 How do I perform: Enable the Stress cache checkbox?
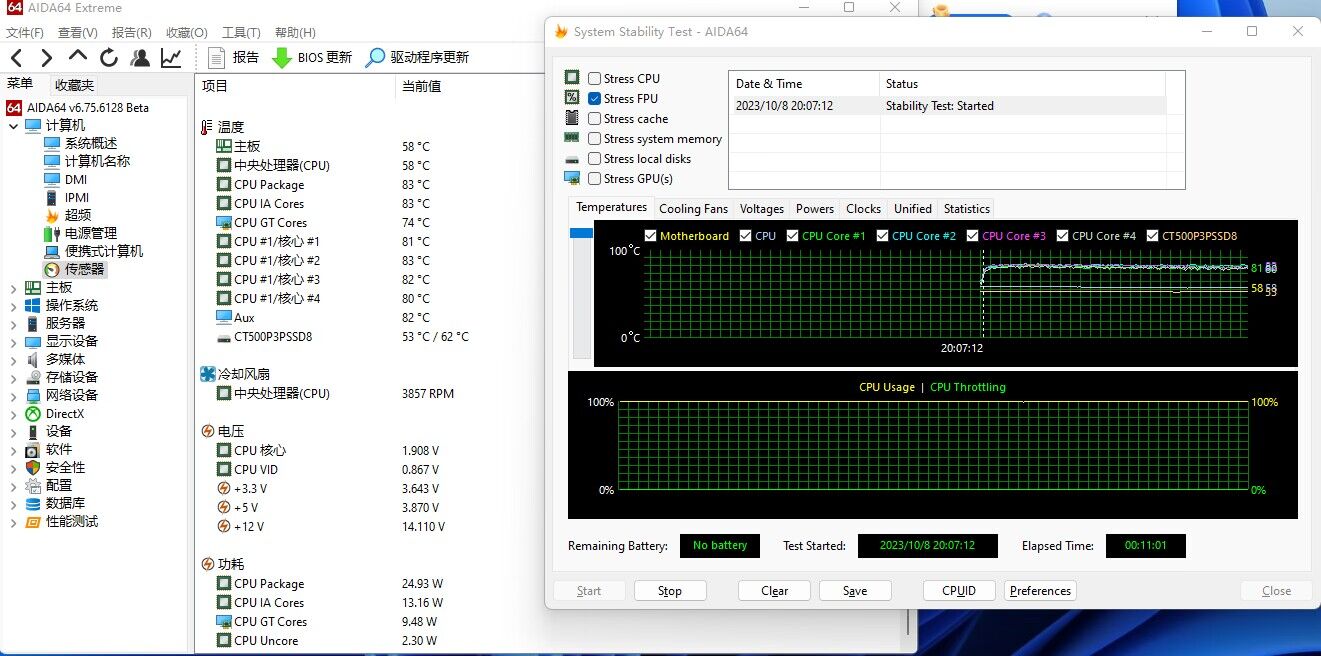pyautogui.click(x=595, y=119)
